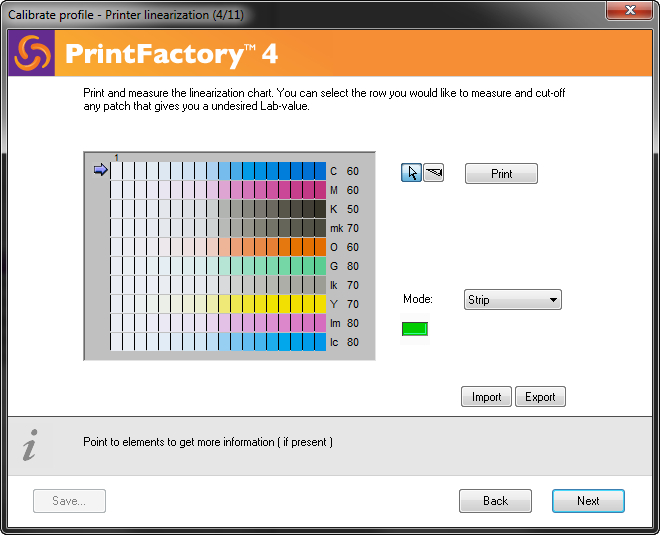Click the PrintFactory swirl logo
The image size is (660, 535).
click(x=32, y=53)
